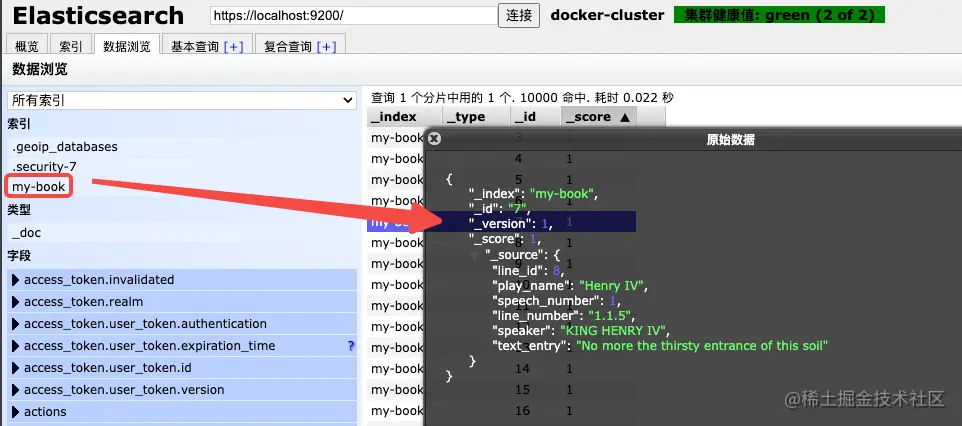Expand the actions field
This screenshot has height=426, width=962.
click(182, 412)
